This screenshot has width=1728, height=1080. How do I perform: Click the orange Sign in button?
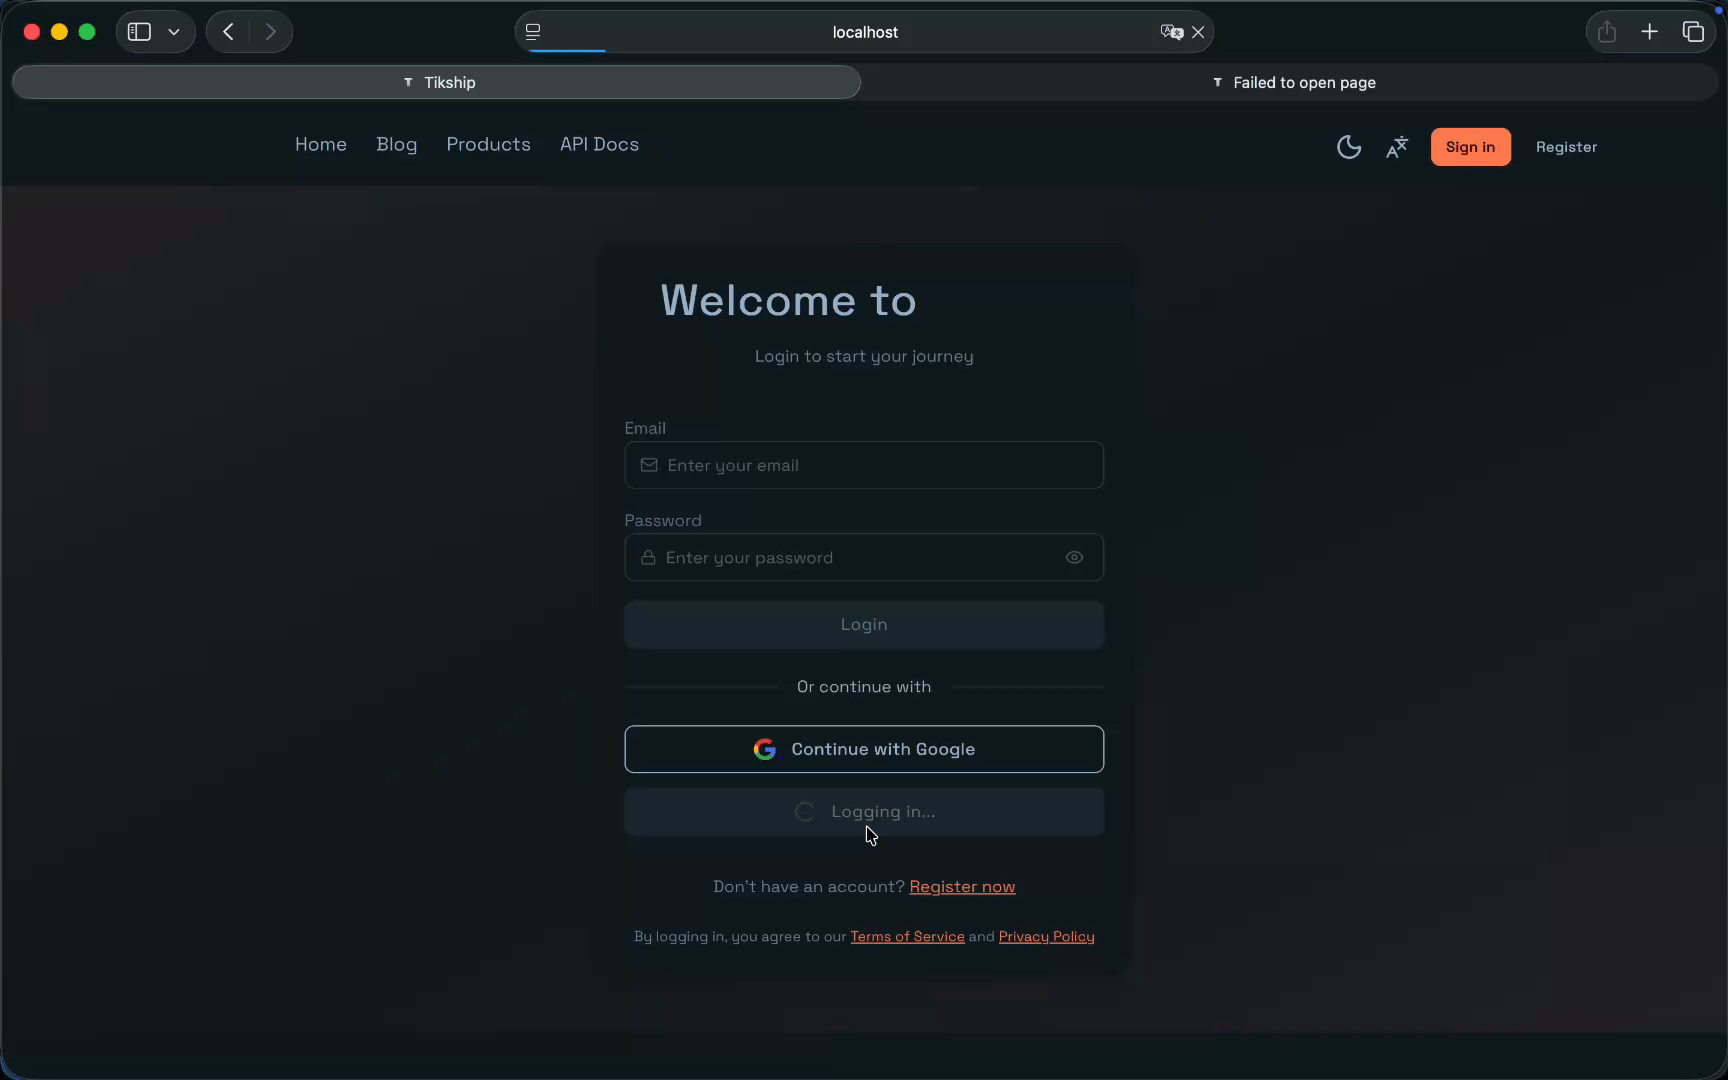click(x=1470, y=147)
